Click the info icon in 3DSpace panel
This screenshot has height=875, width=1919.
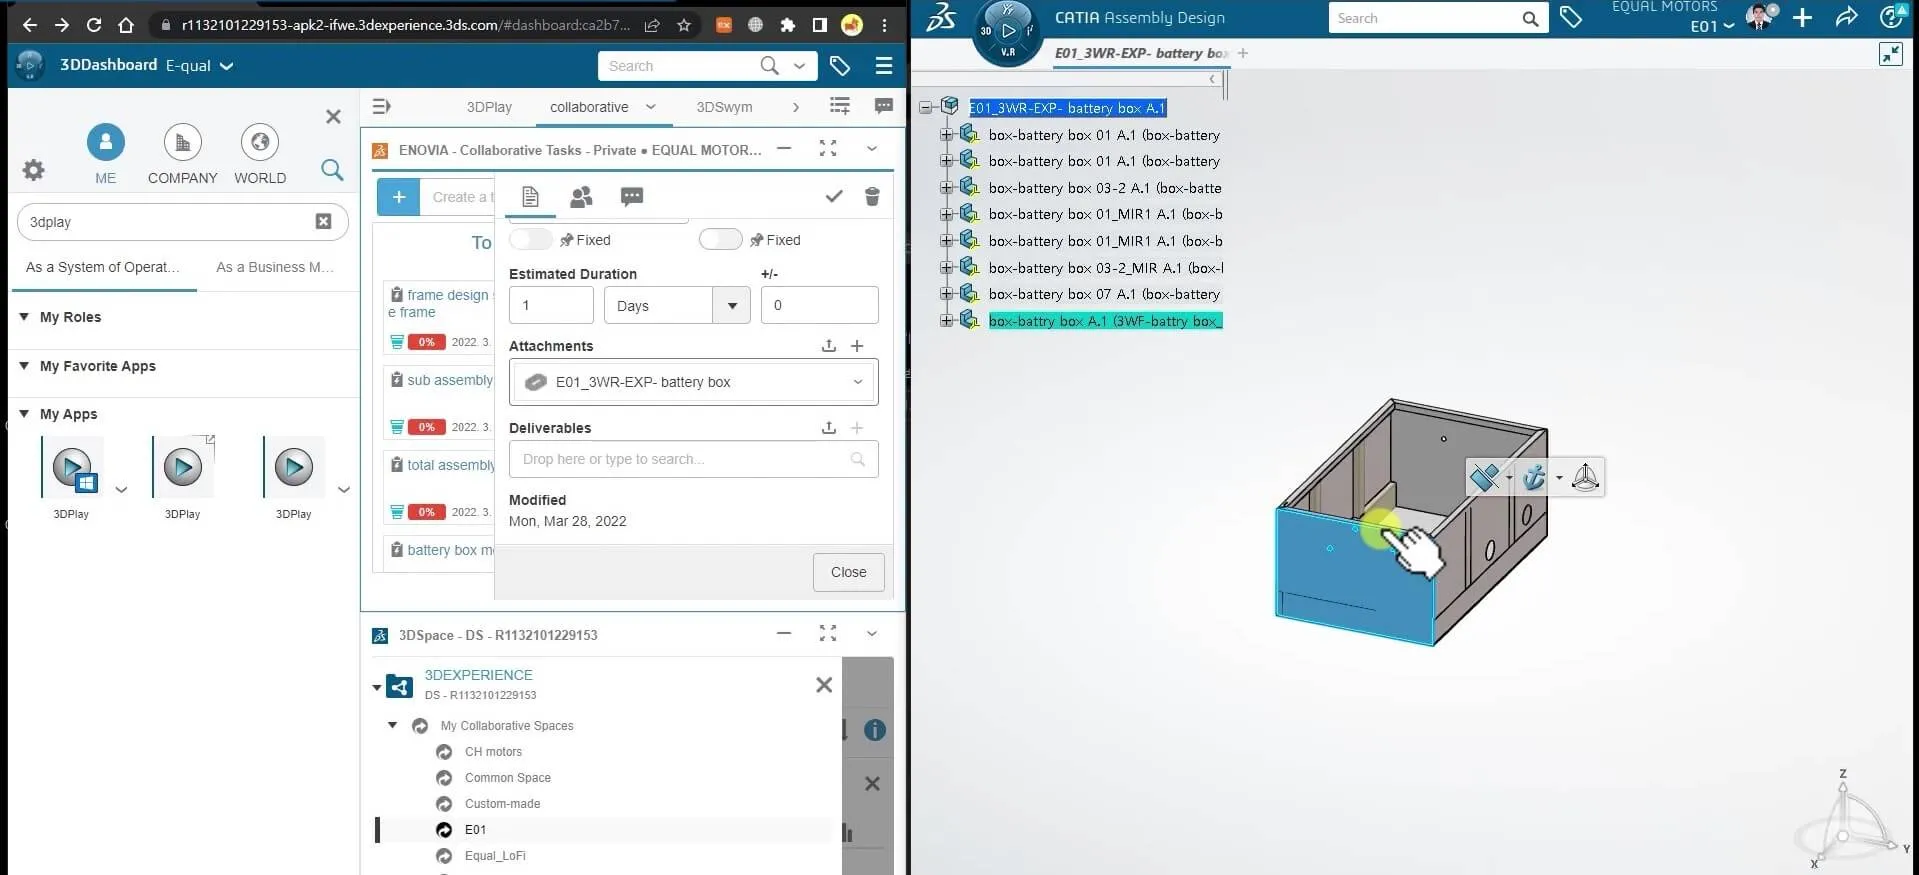tap(875, 730)
